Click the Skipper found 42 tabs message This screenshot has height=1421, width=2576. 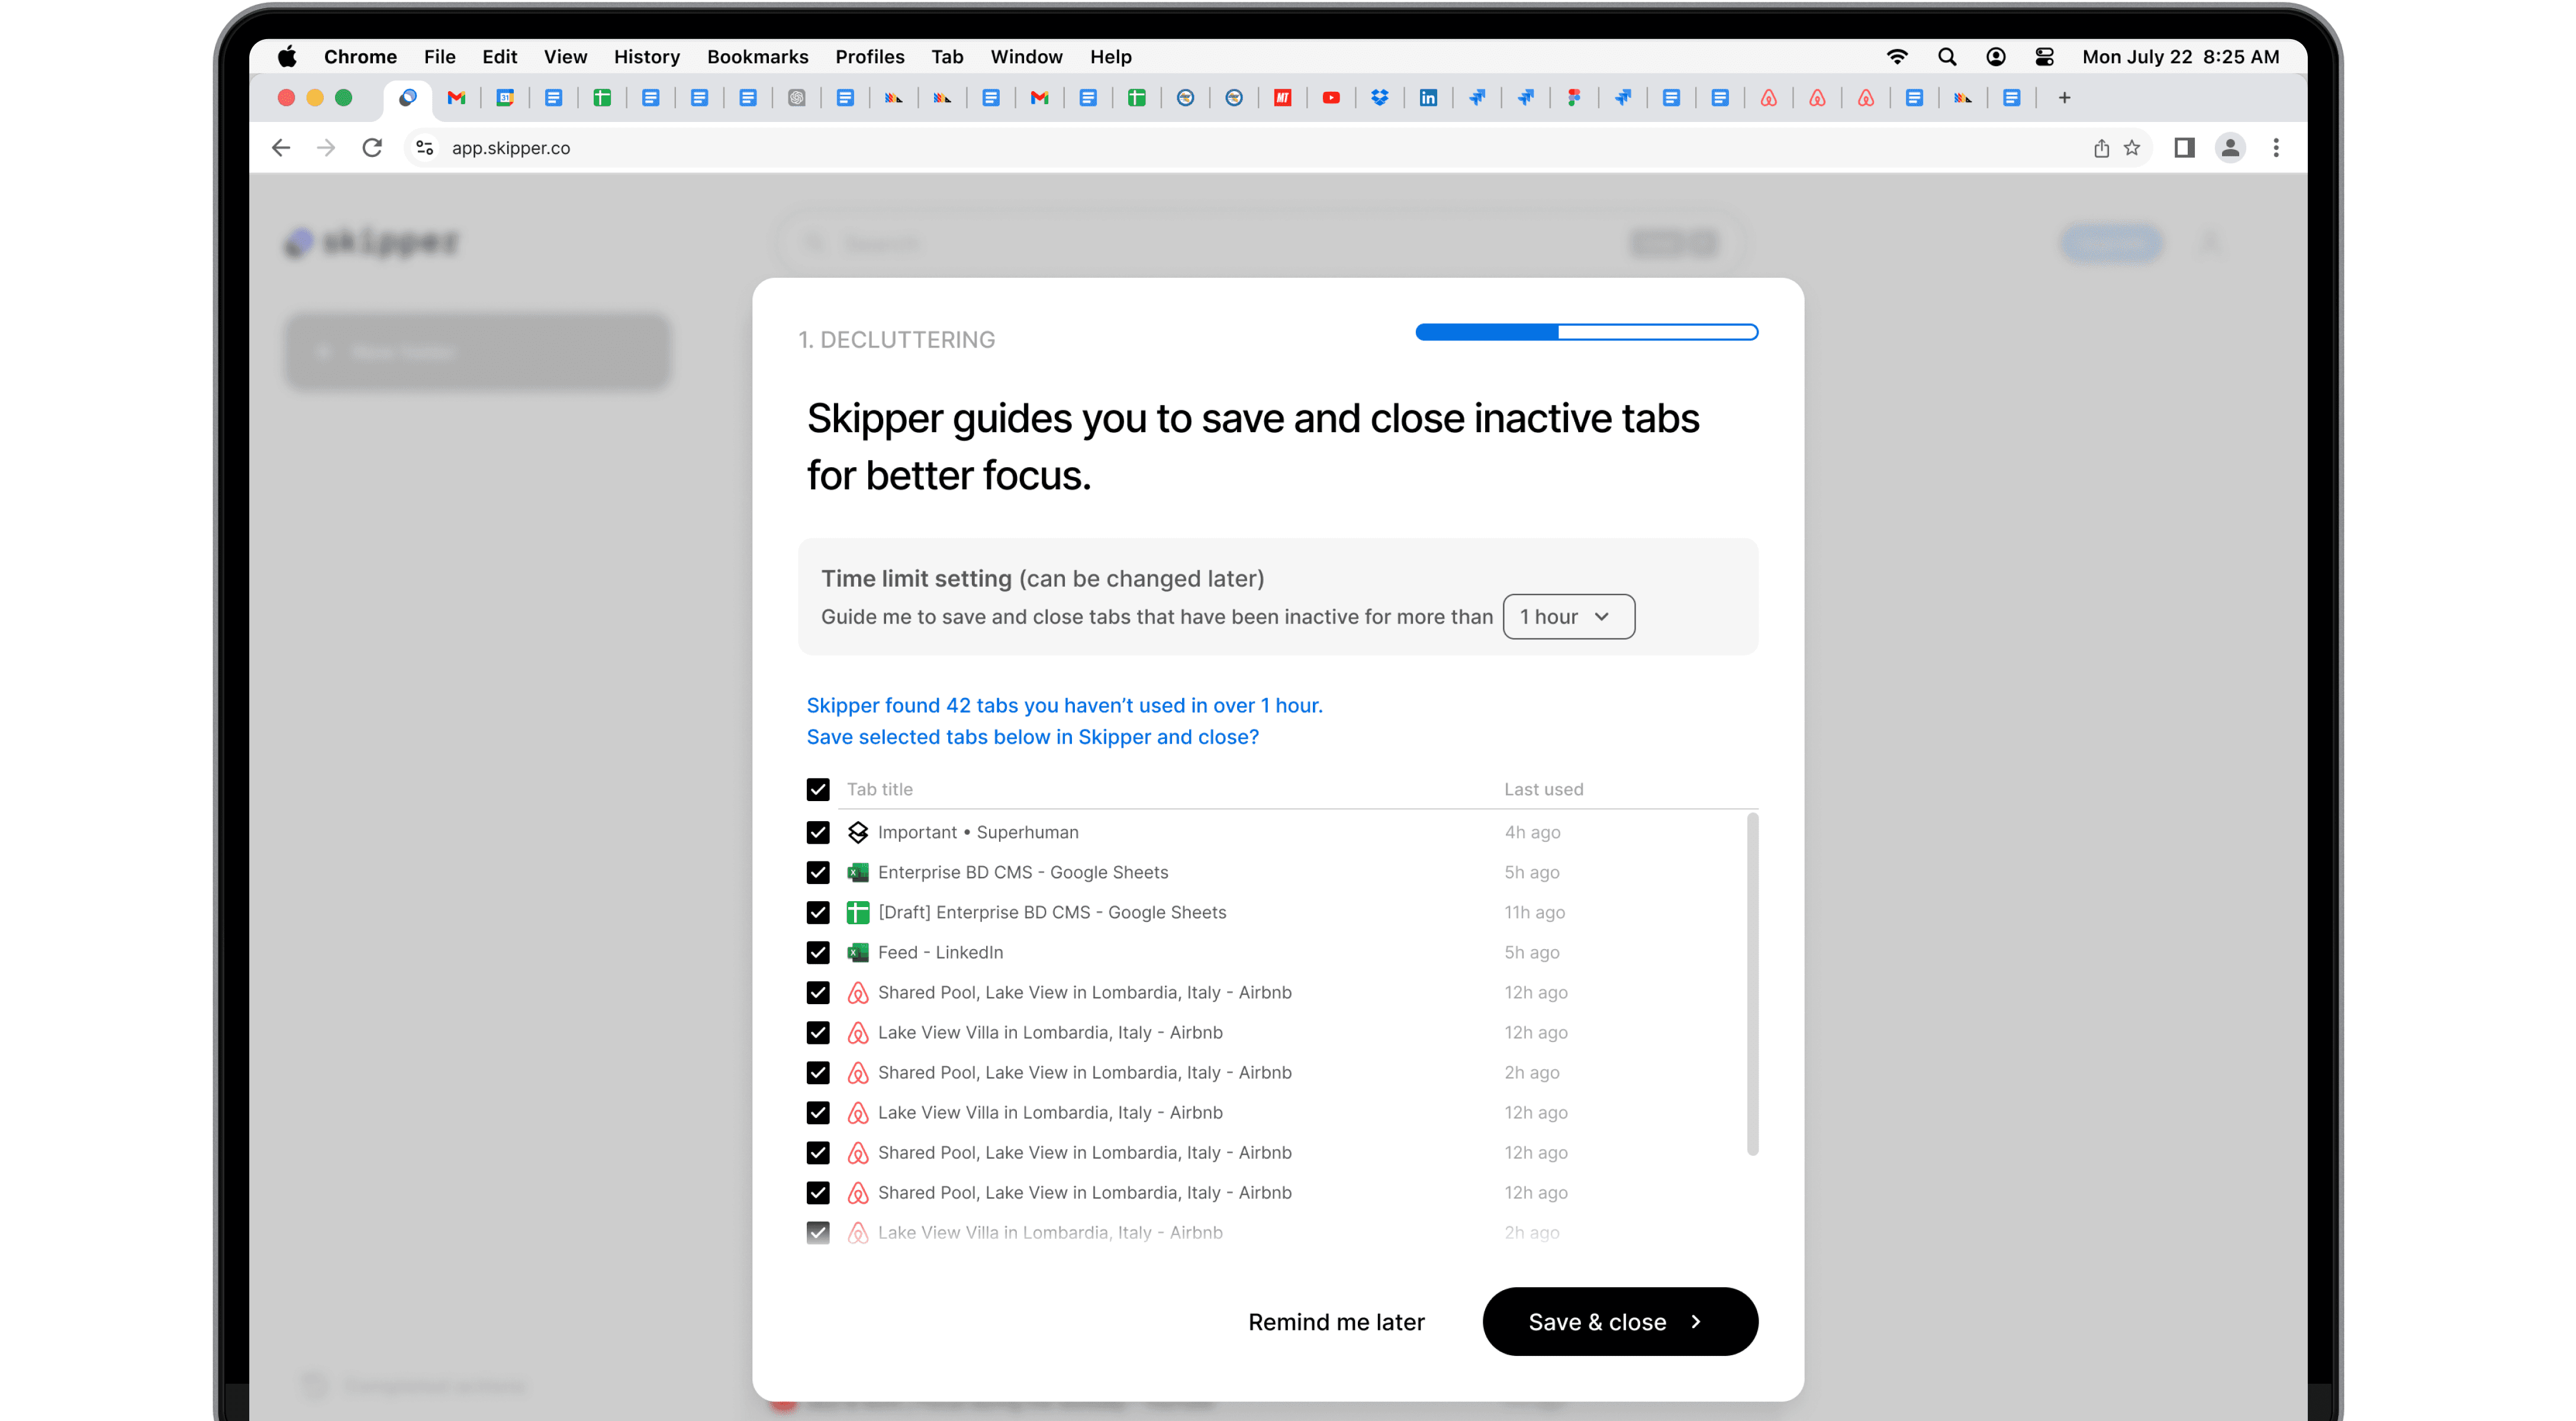coord(1064,705)
